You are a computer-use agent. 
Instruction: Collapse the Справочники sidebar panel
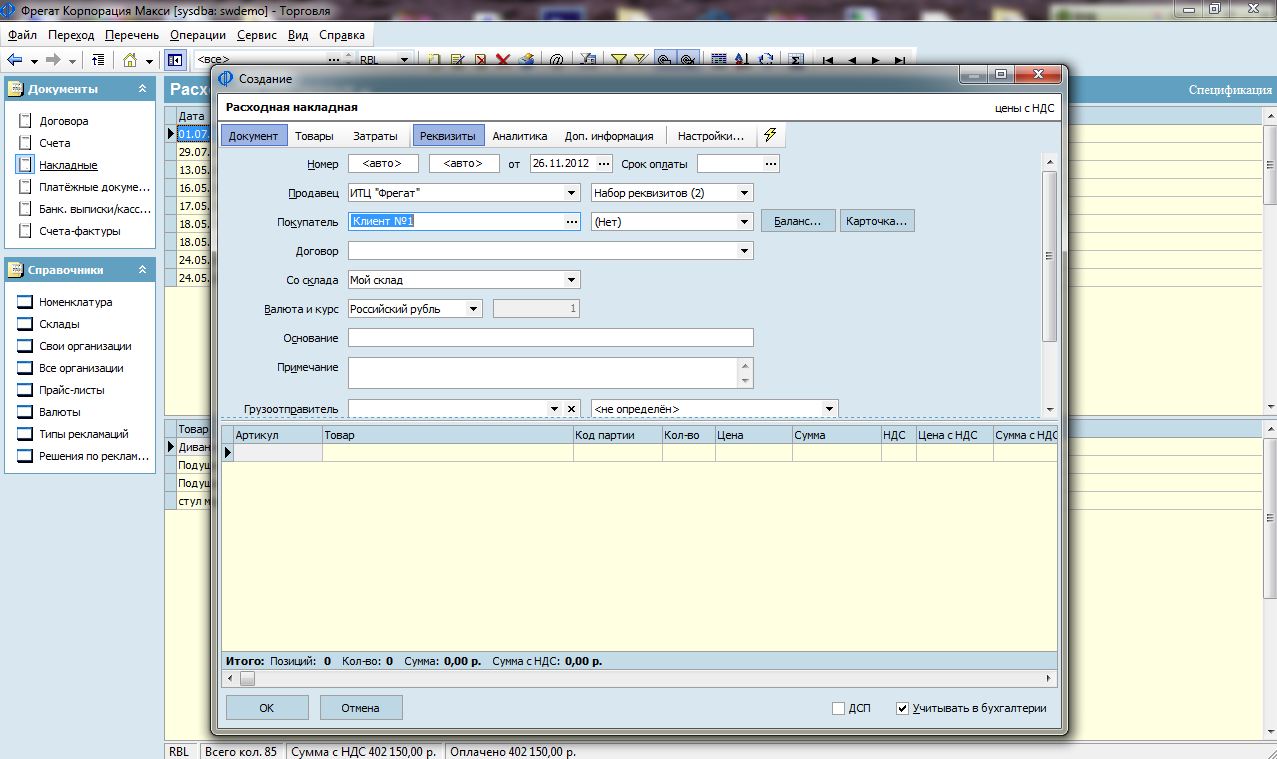pos(142,270)
